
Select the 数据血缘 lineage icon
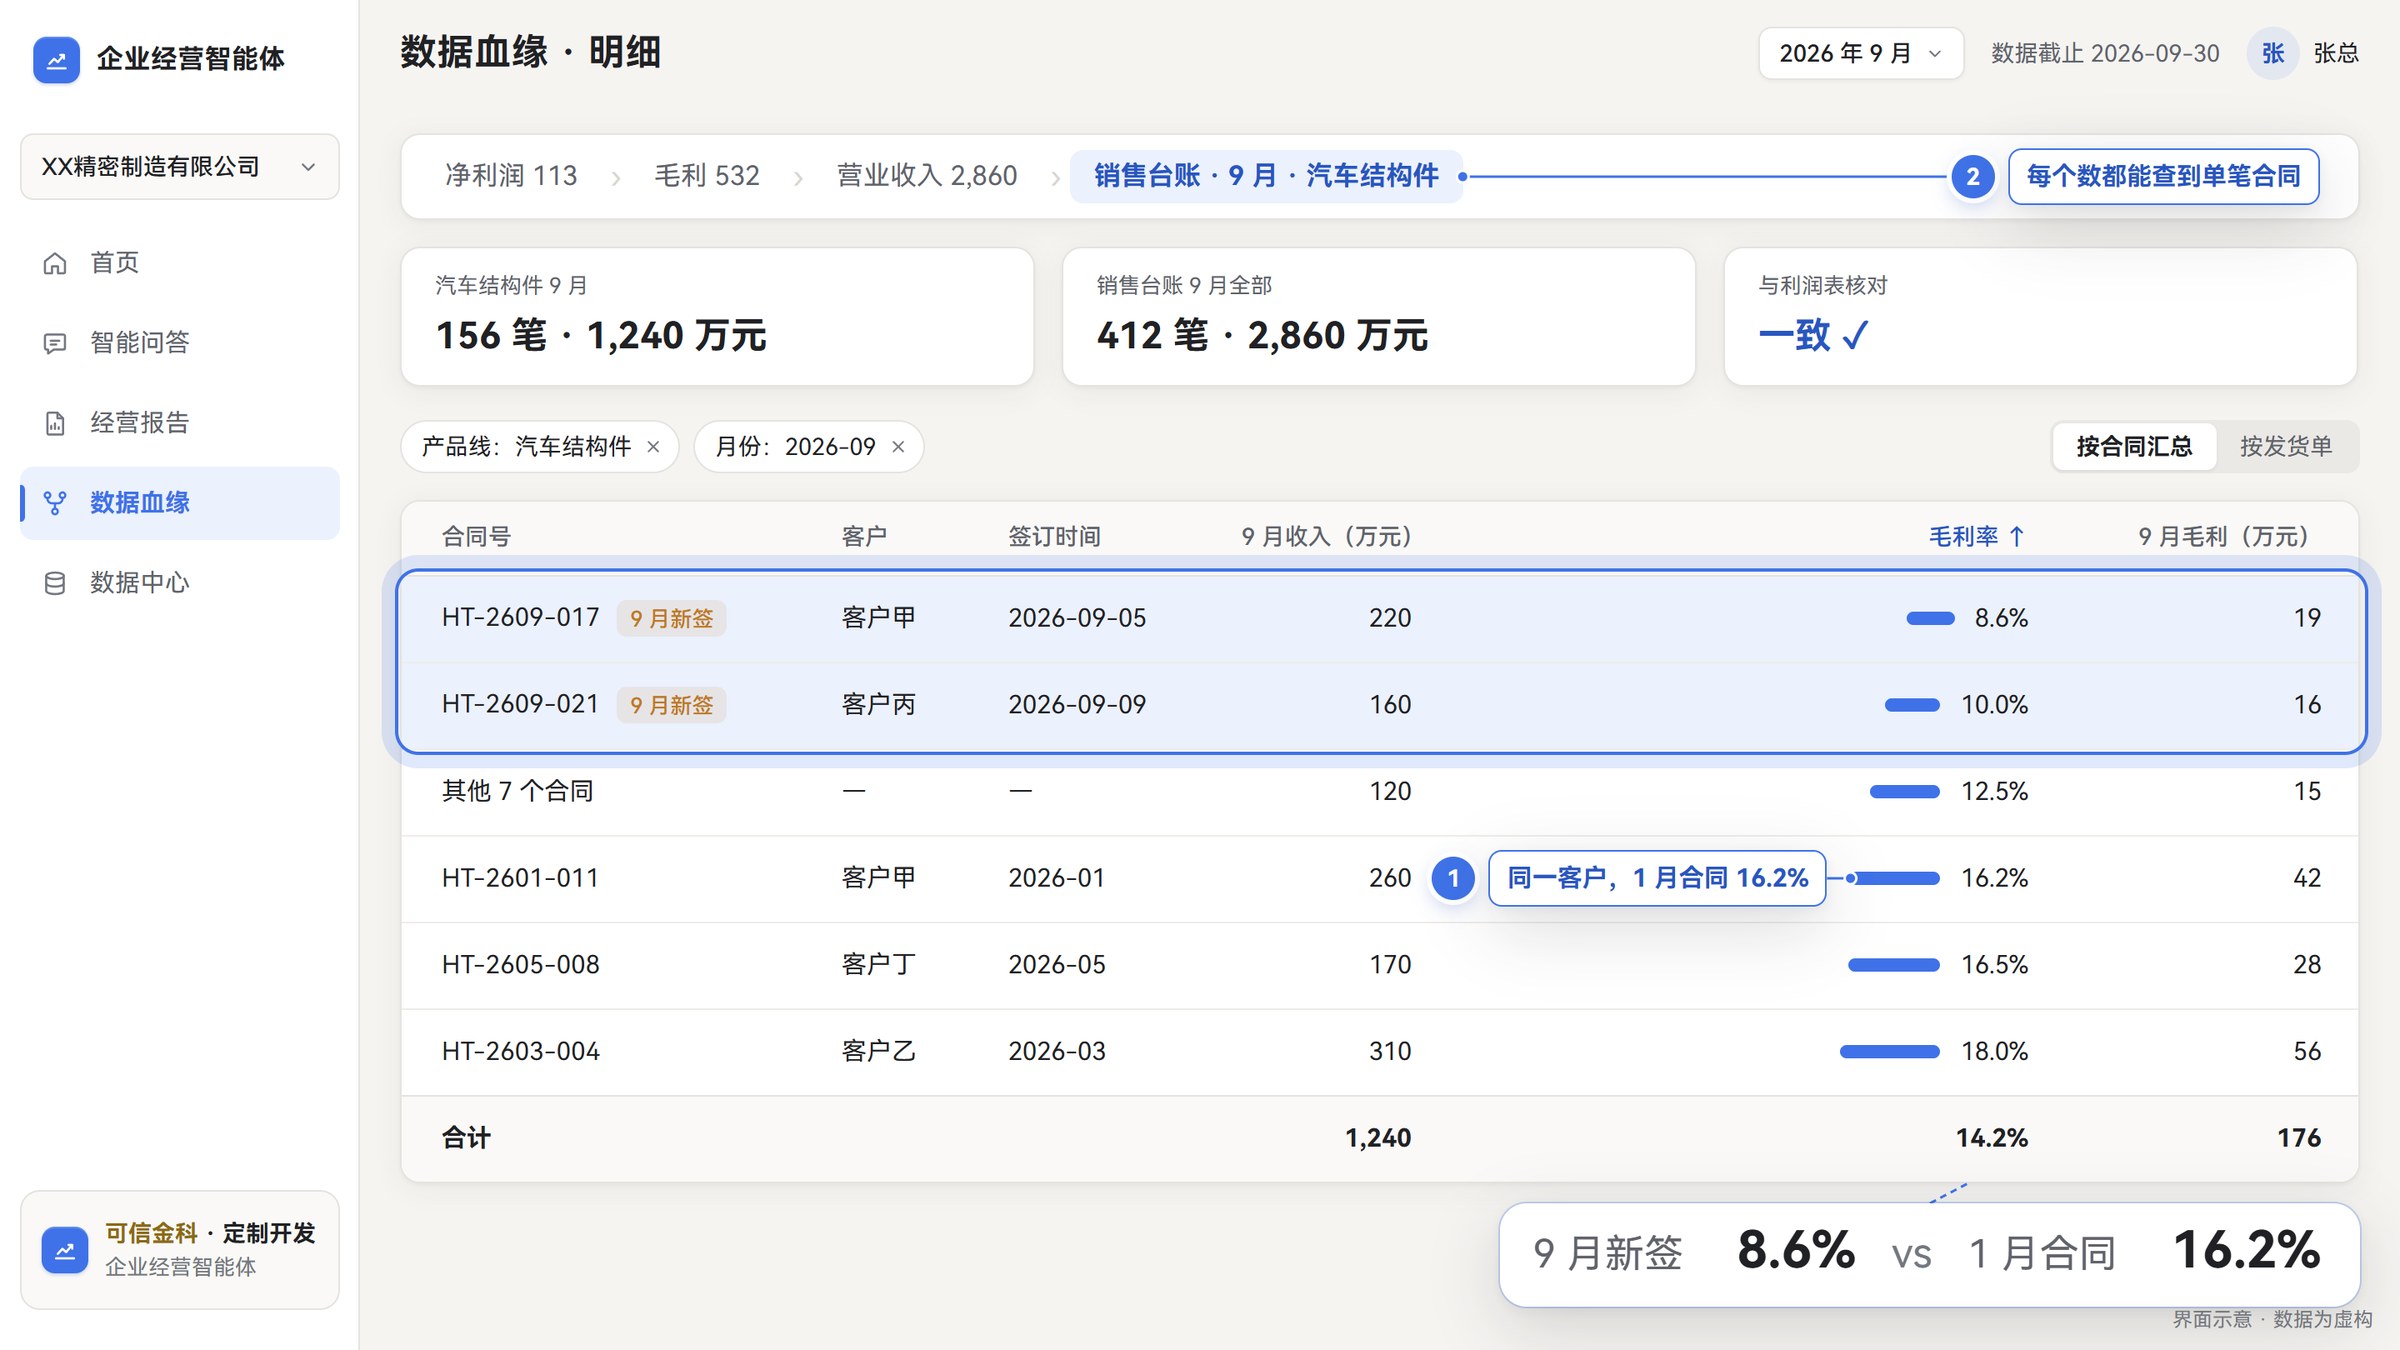55,503
